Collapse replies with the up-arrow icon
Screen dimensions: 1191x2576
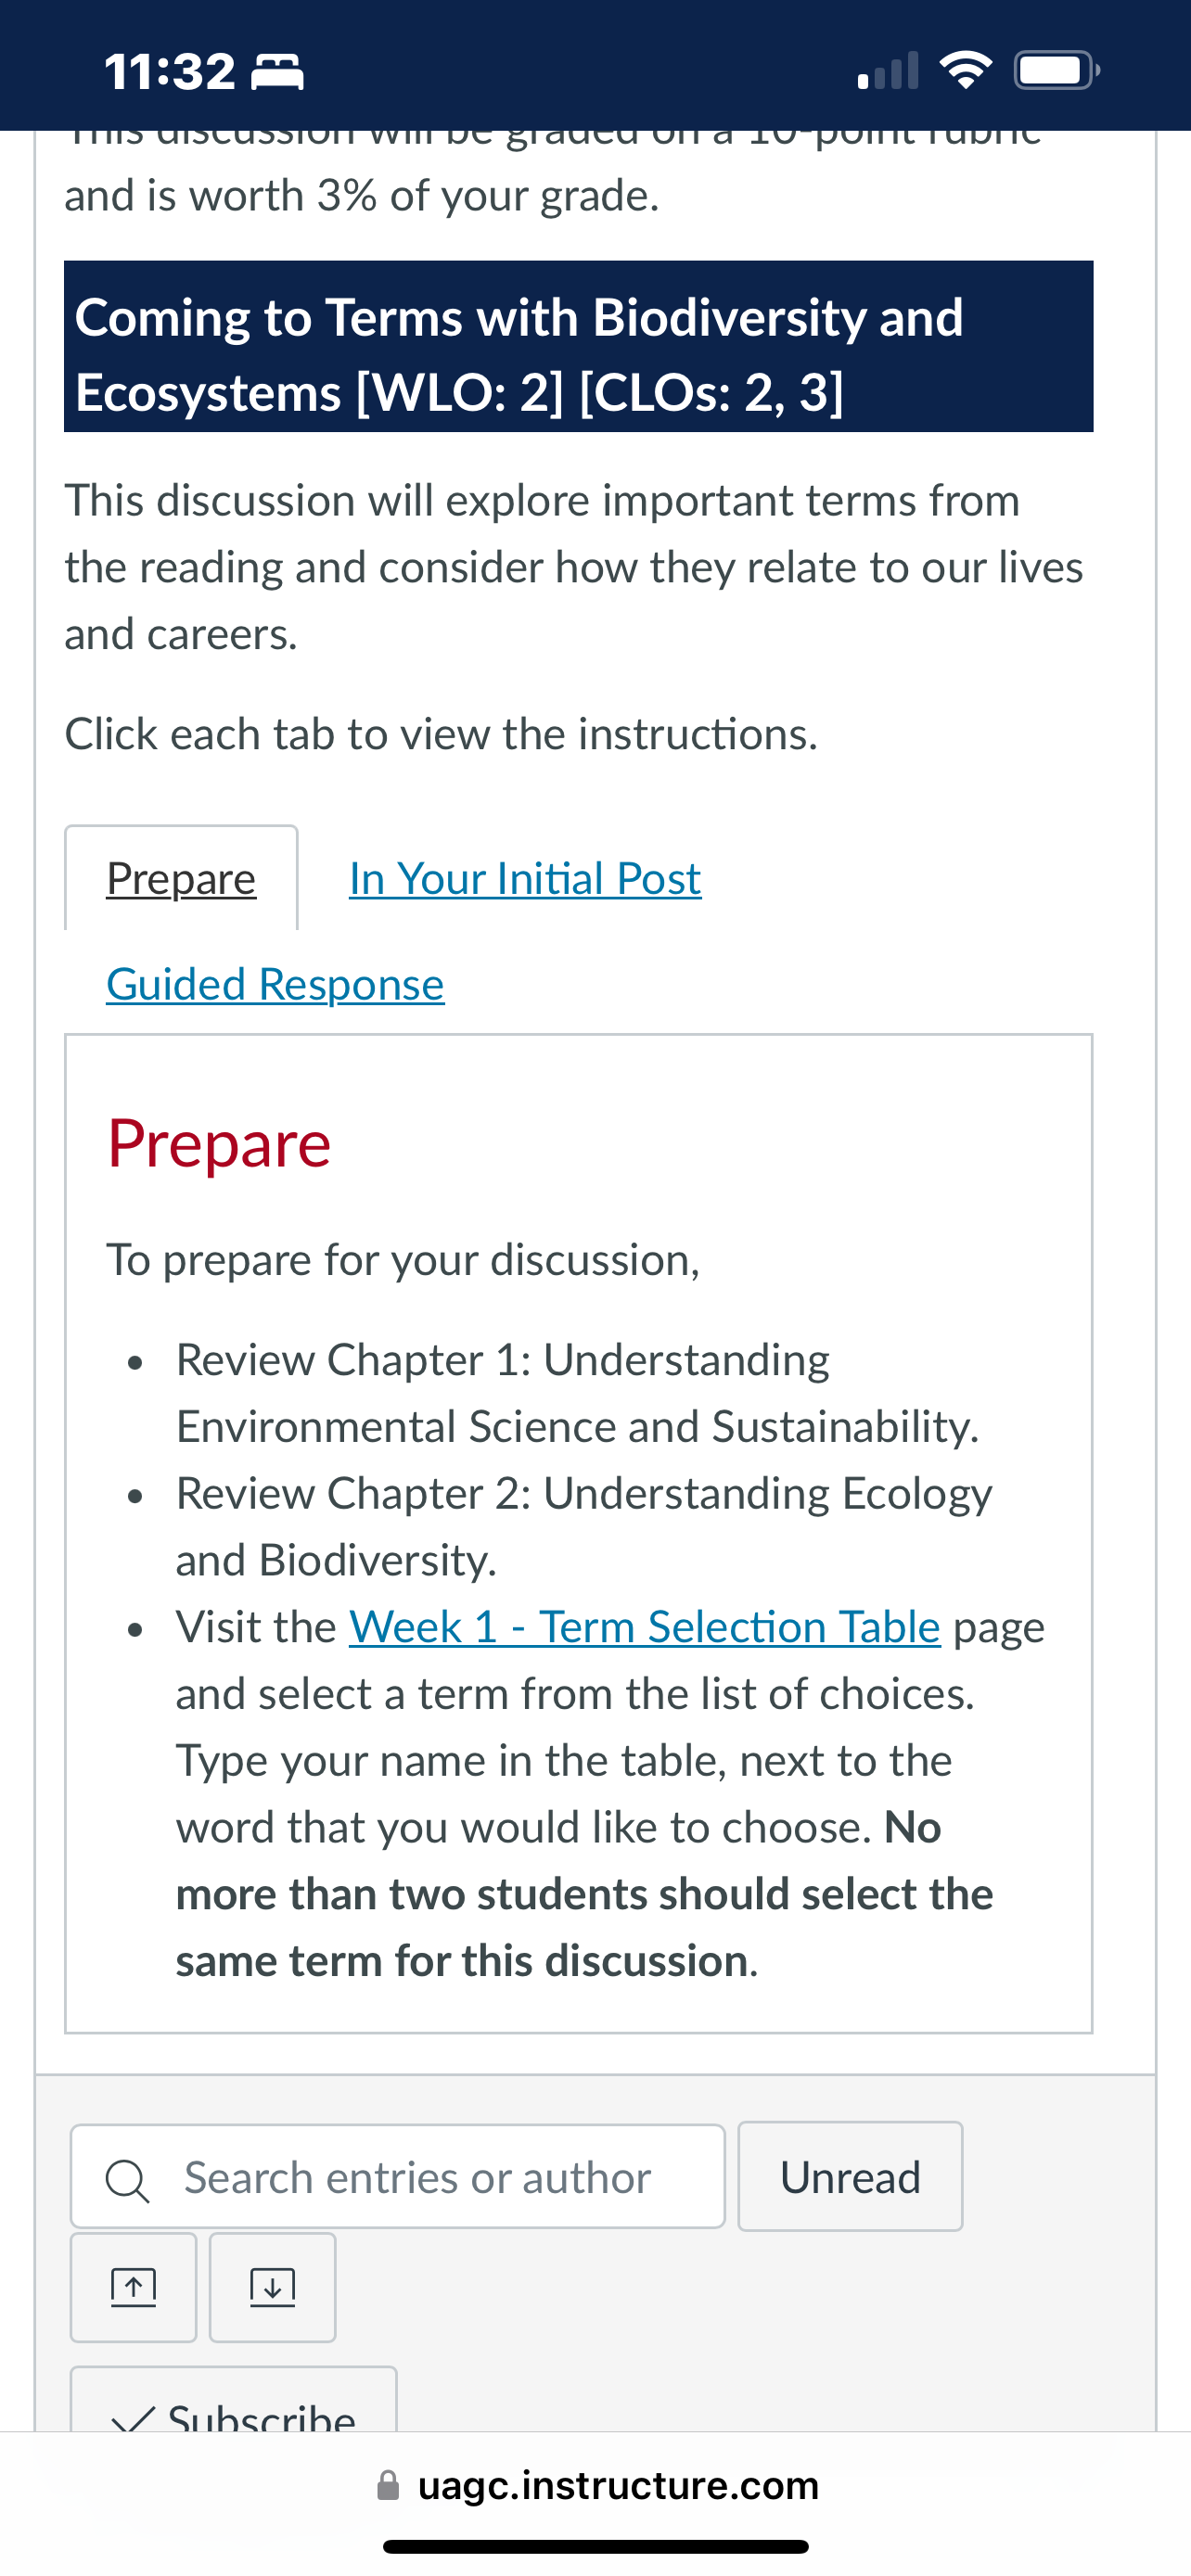coord(133,2287)
